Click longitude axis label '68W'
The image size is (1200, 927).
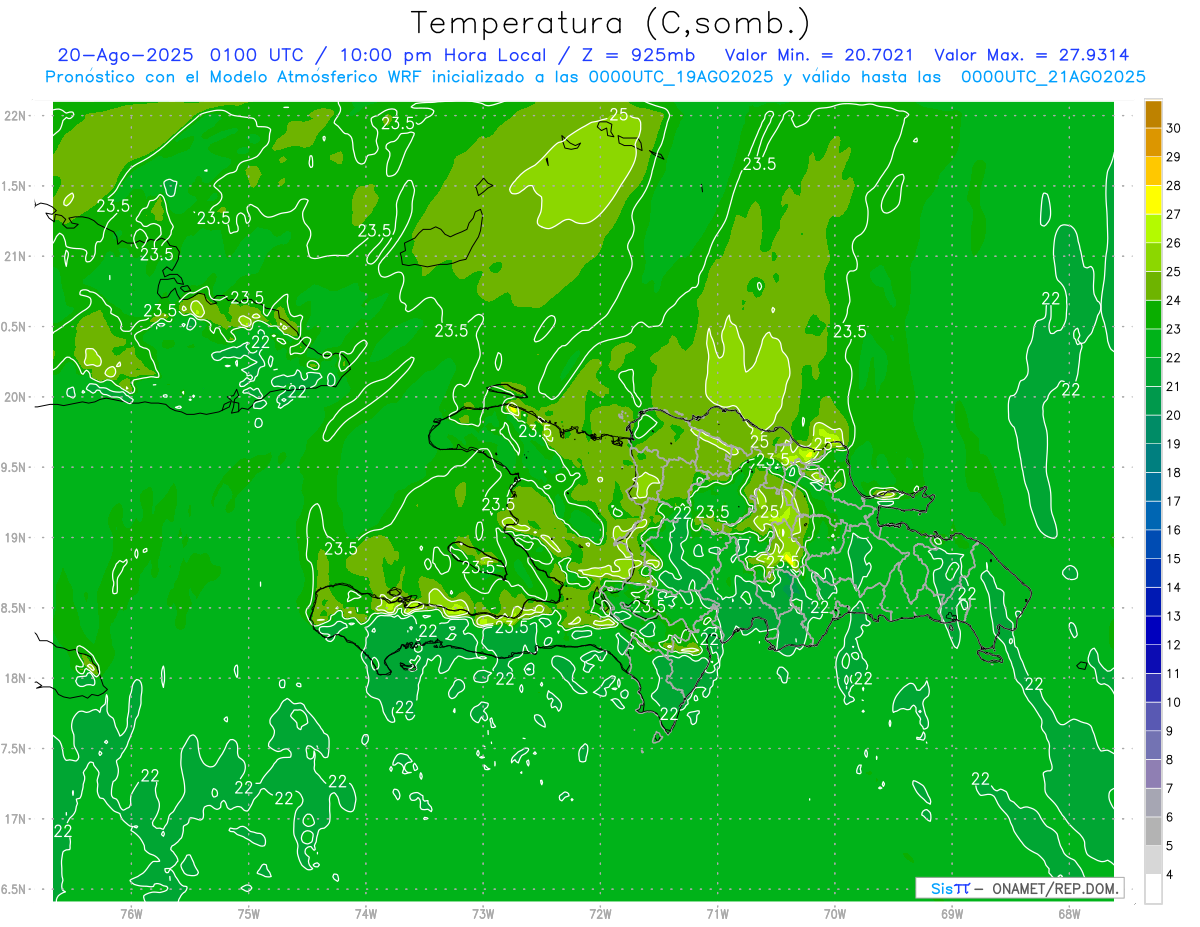point(1069,913)
